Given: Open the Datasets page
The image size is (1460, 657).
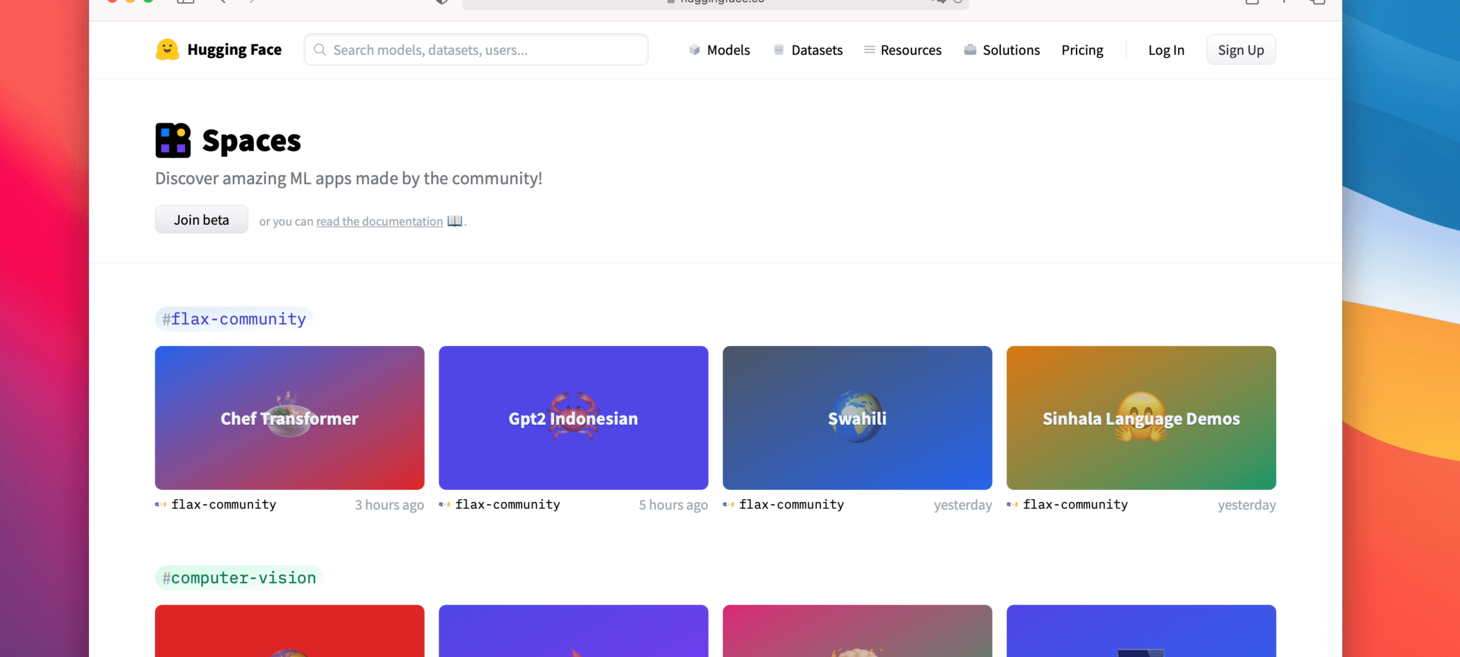Looking at the screenshot, I should [x=807, y=50].
